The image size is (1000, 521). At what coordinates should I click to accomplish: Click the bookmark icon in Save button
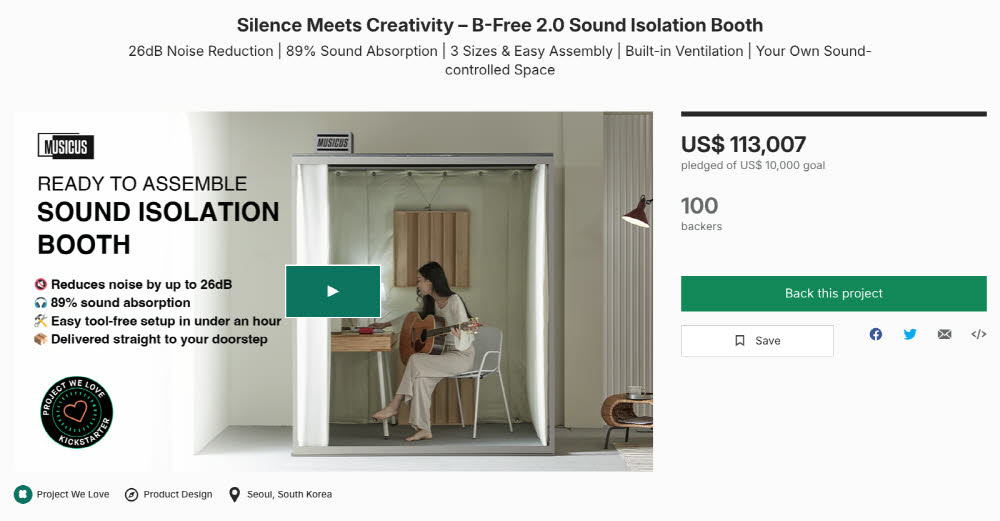(740, 341)
